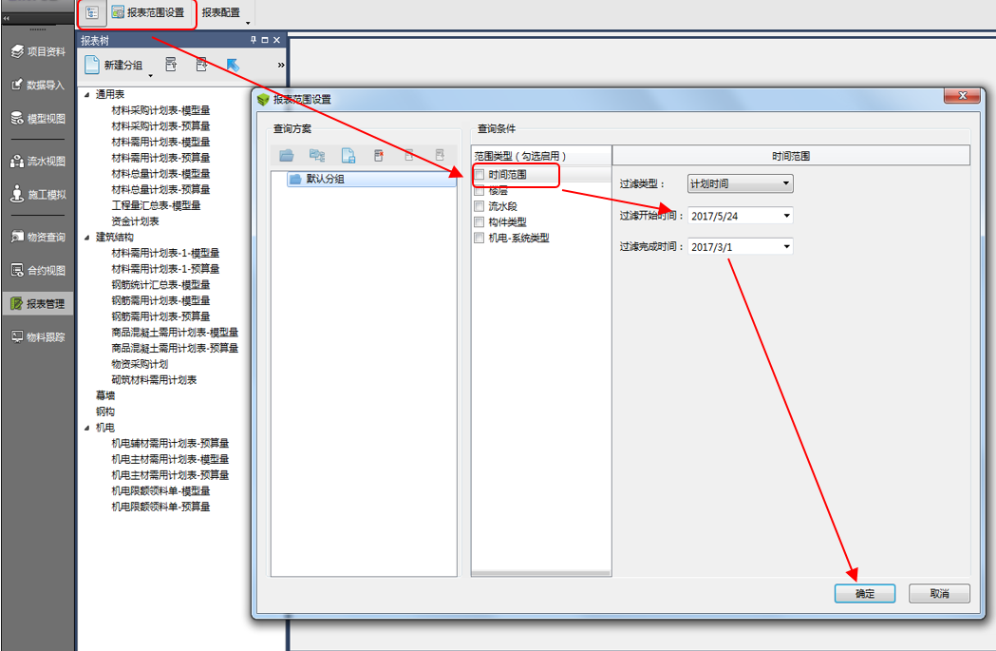Viewport: 996px width, 651px height.
Task: Show more 报表树 toolbar items via » chevron
Action: point(281,65)
